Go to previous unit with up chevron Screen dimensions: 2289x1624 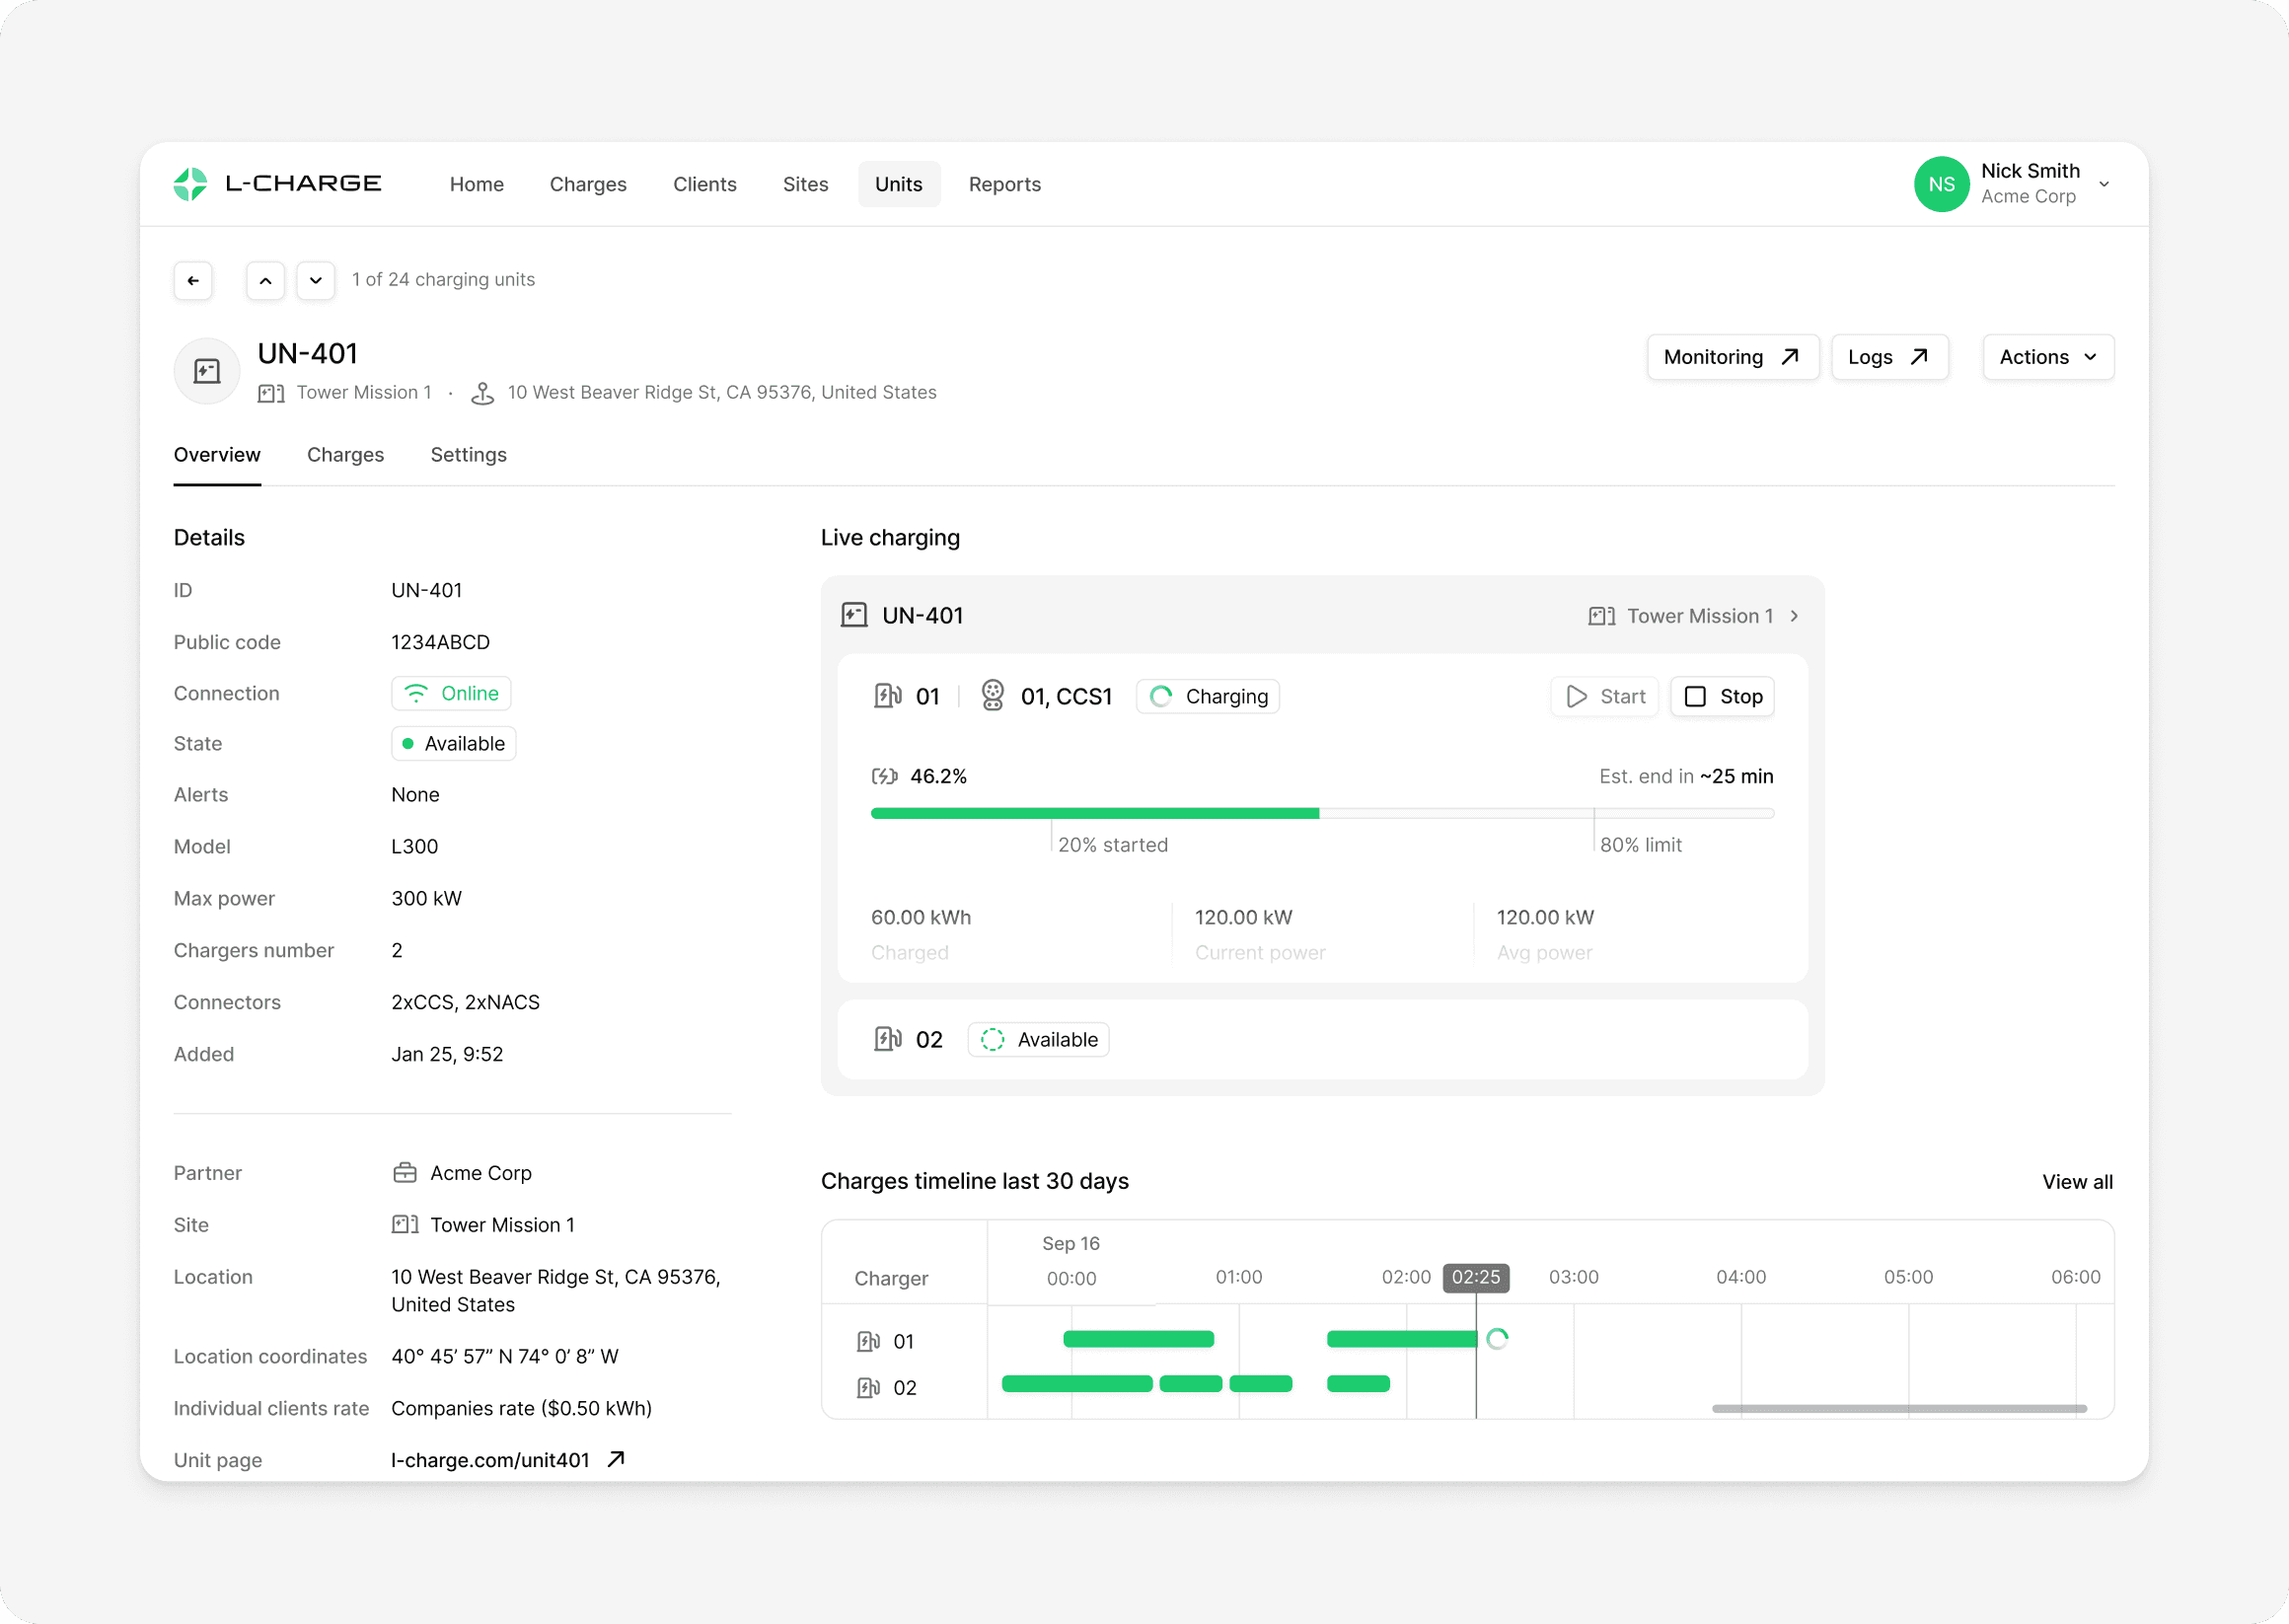(265, 280)
